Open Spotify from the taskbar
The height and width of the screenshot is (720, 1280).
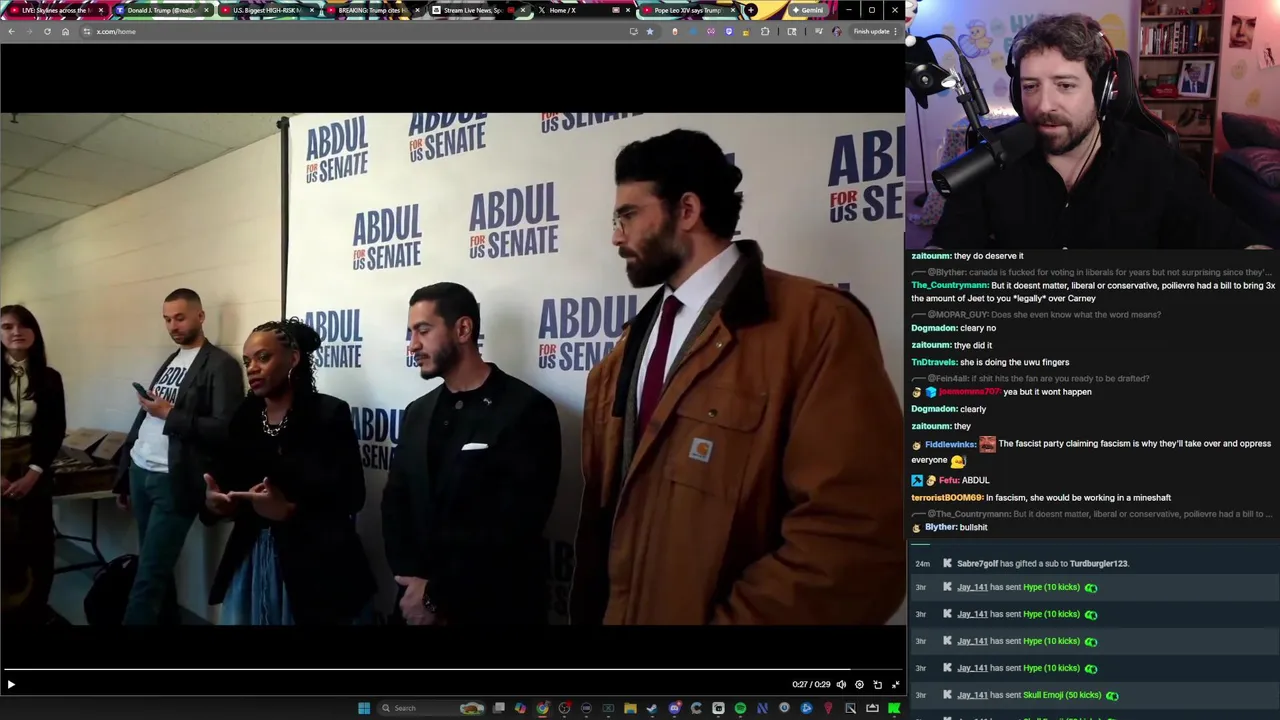[740, 708]
